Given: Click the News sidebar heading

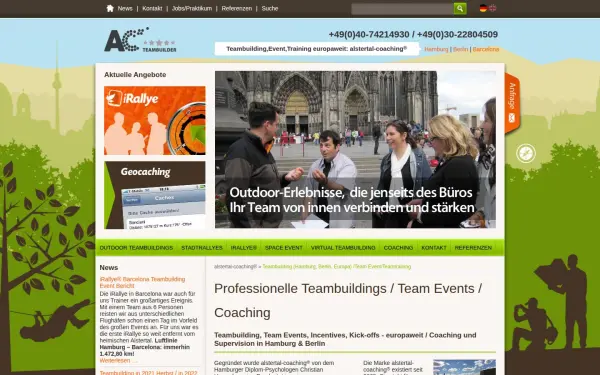Looking at the screenshot, I should click(x=109, y=267).
